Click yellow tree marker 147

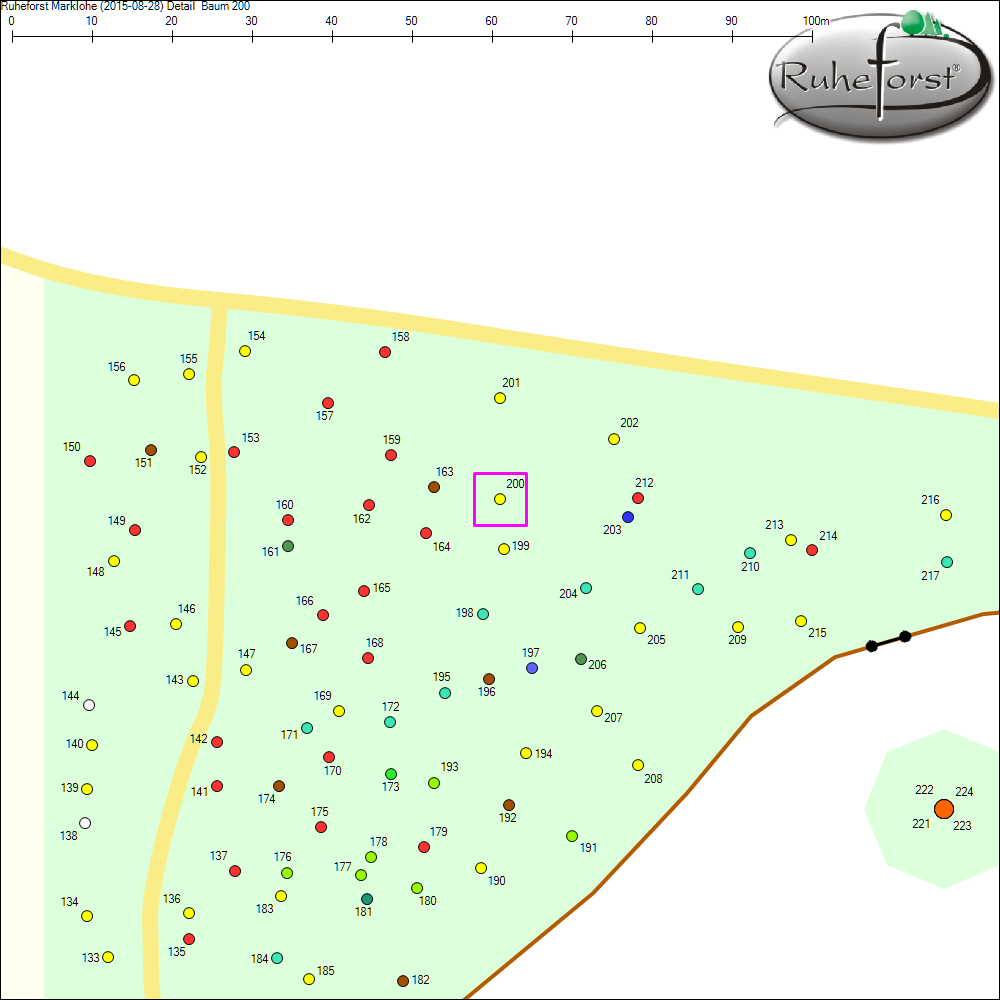pyautogui.click(x=246, y=670)
